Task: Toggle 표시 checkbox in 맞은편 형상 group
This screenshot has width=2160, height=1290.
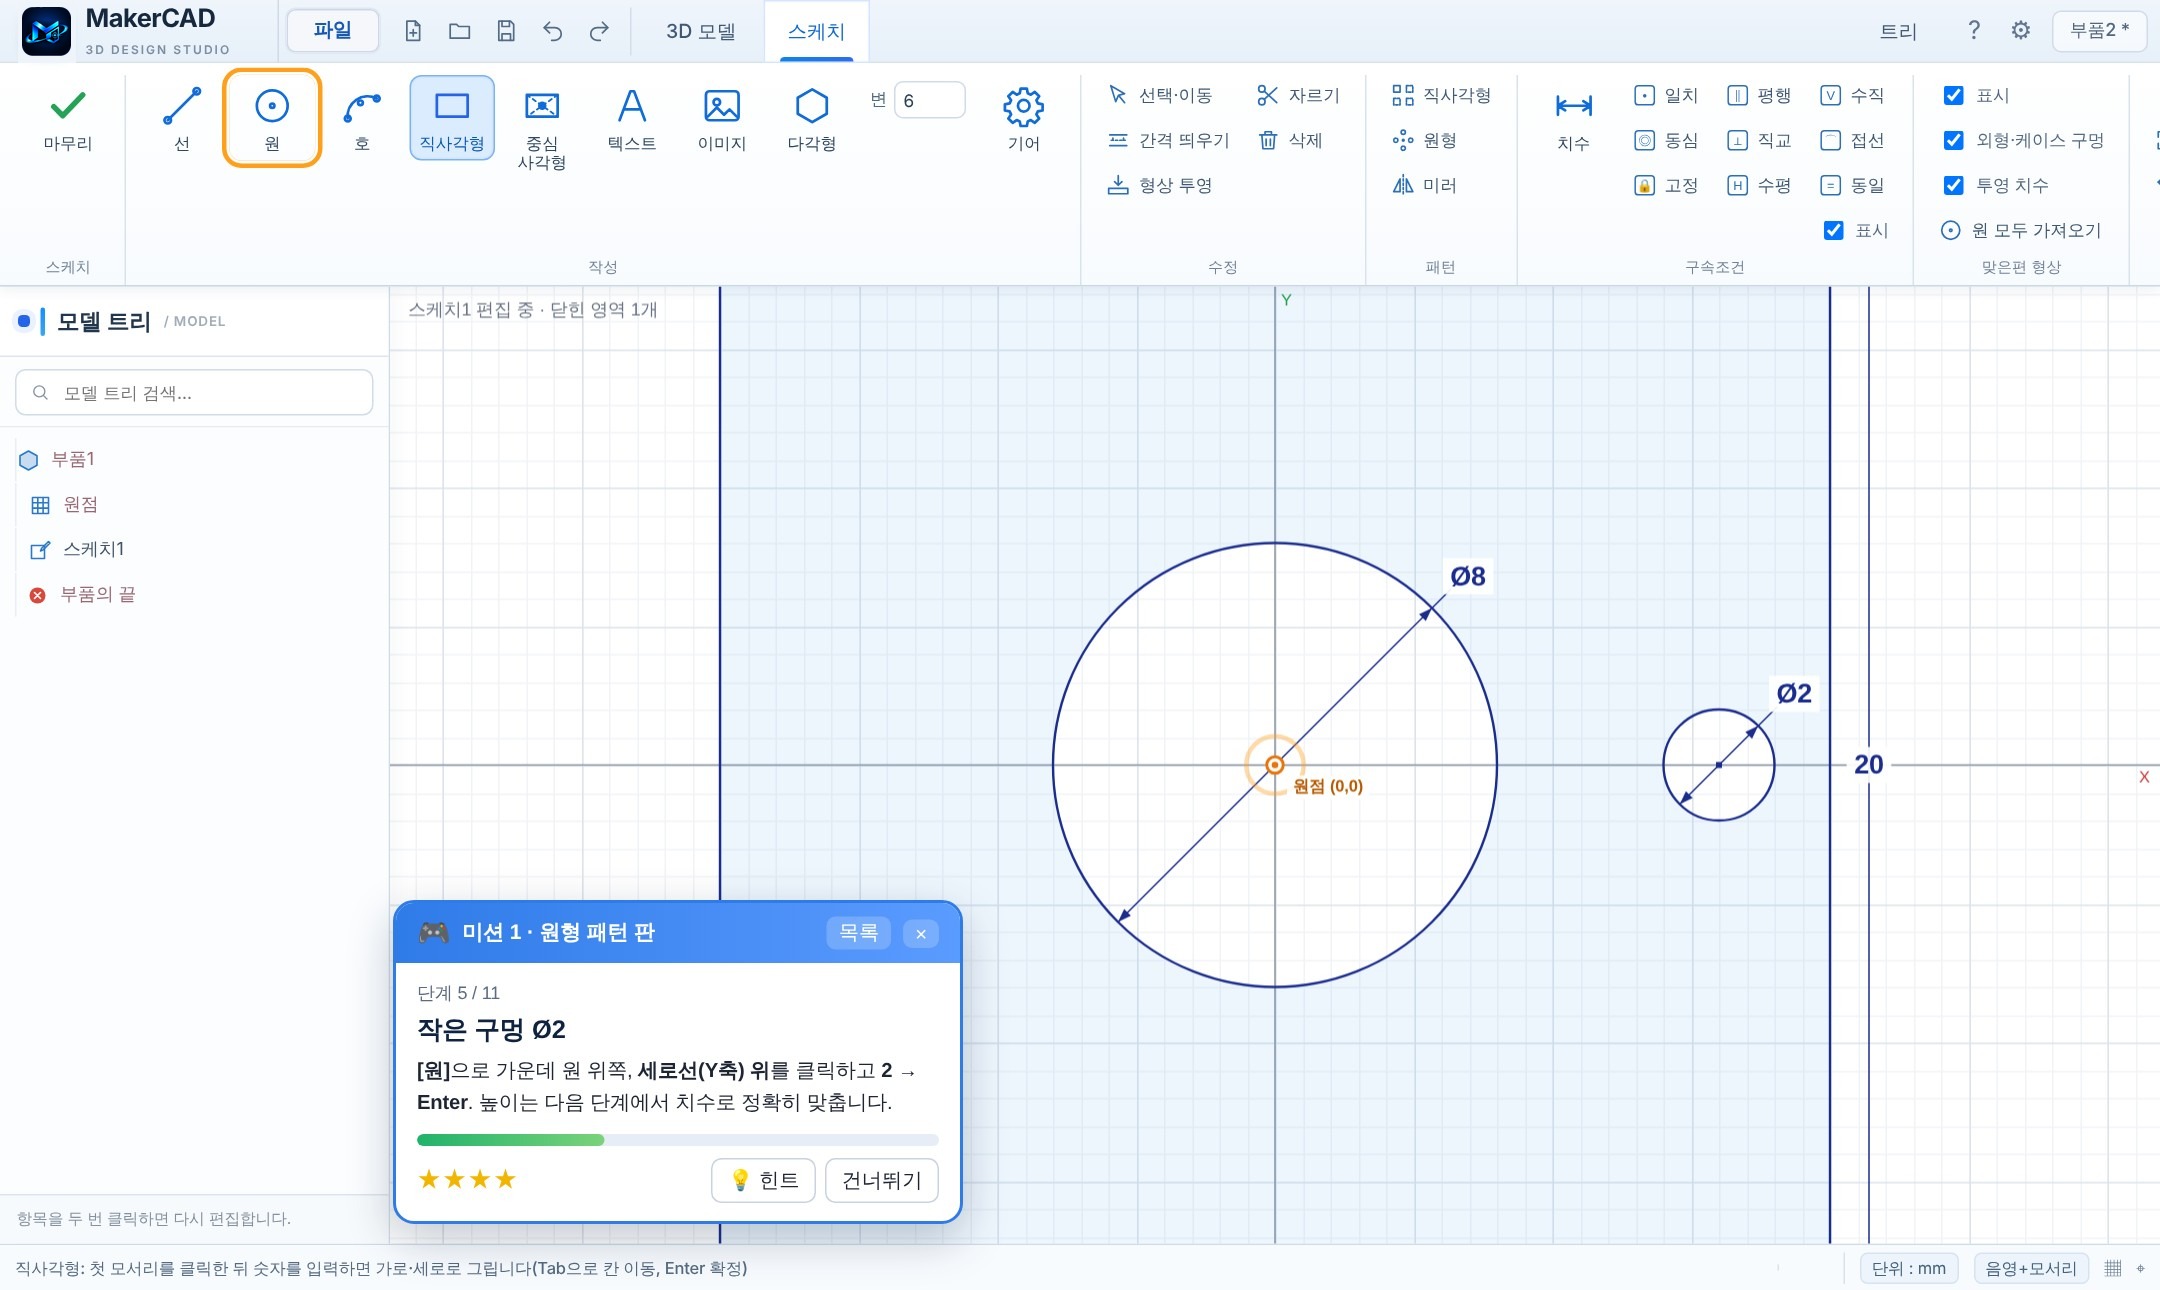Action: 1953,95
